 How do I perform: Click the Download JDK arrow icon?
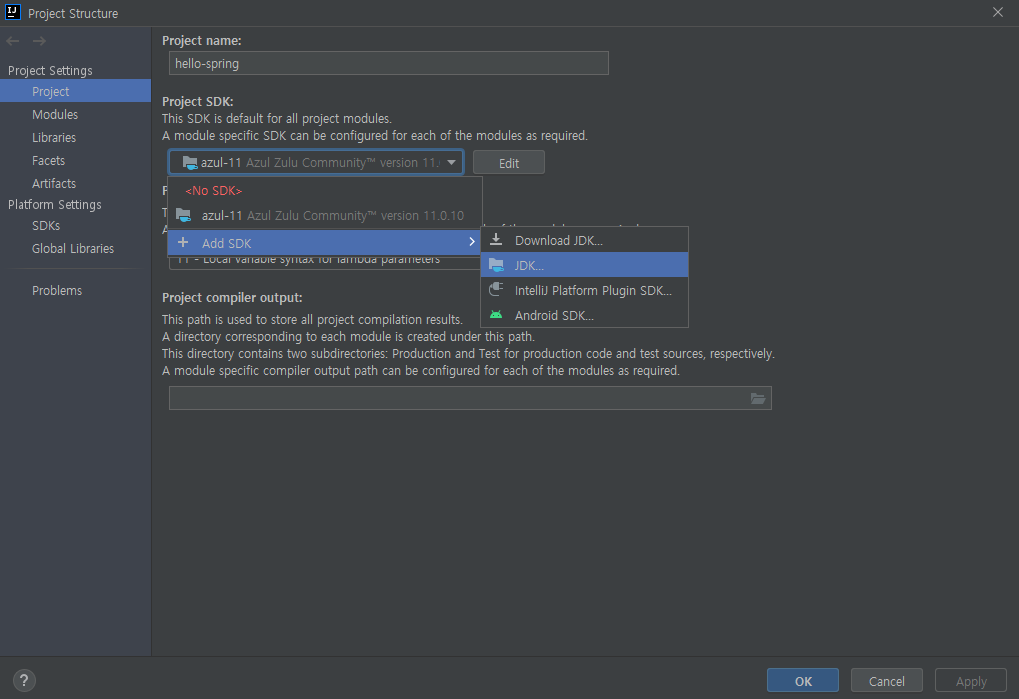(x=496, y=240)
